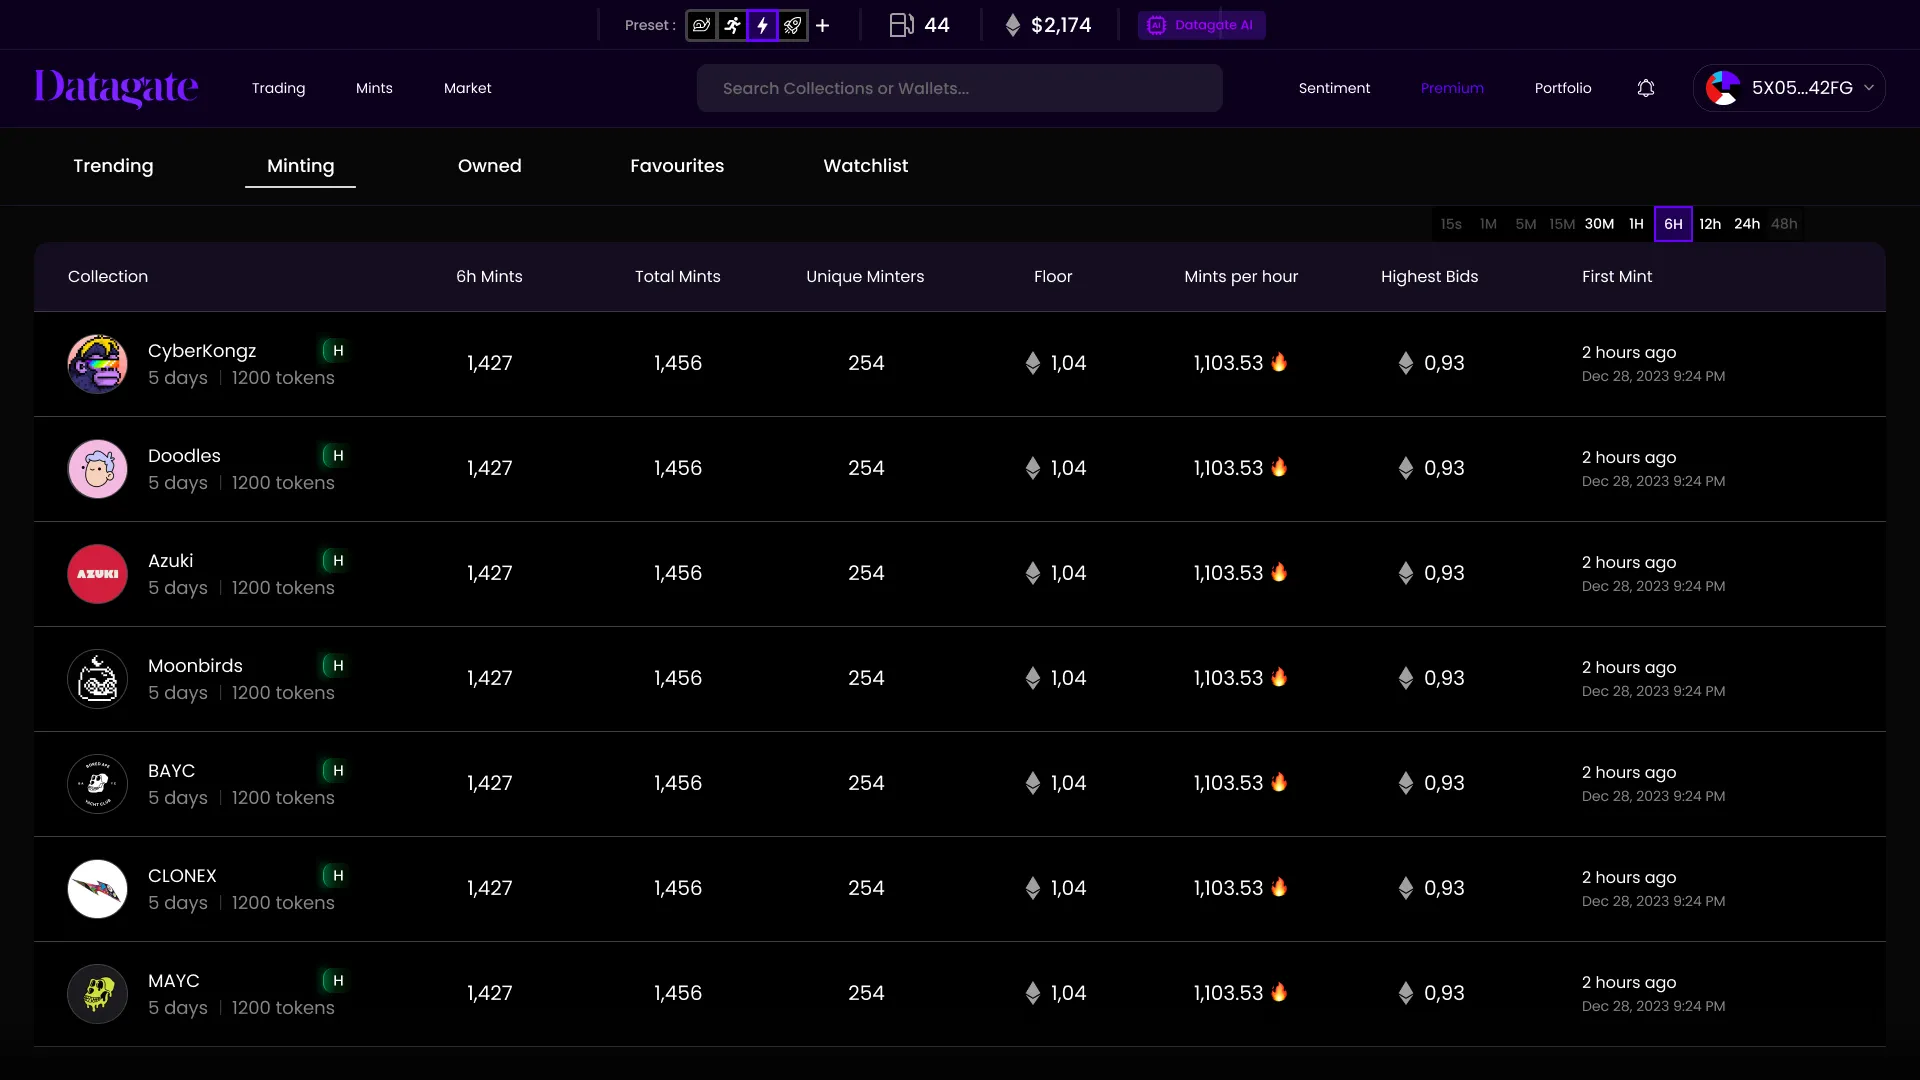Click the Moonbirds collection name
This screenshot has width=1920, height=1080.
[x=195, y=666]
